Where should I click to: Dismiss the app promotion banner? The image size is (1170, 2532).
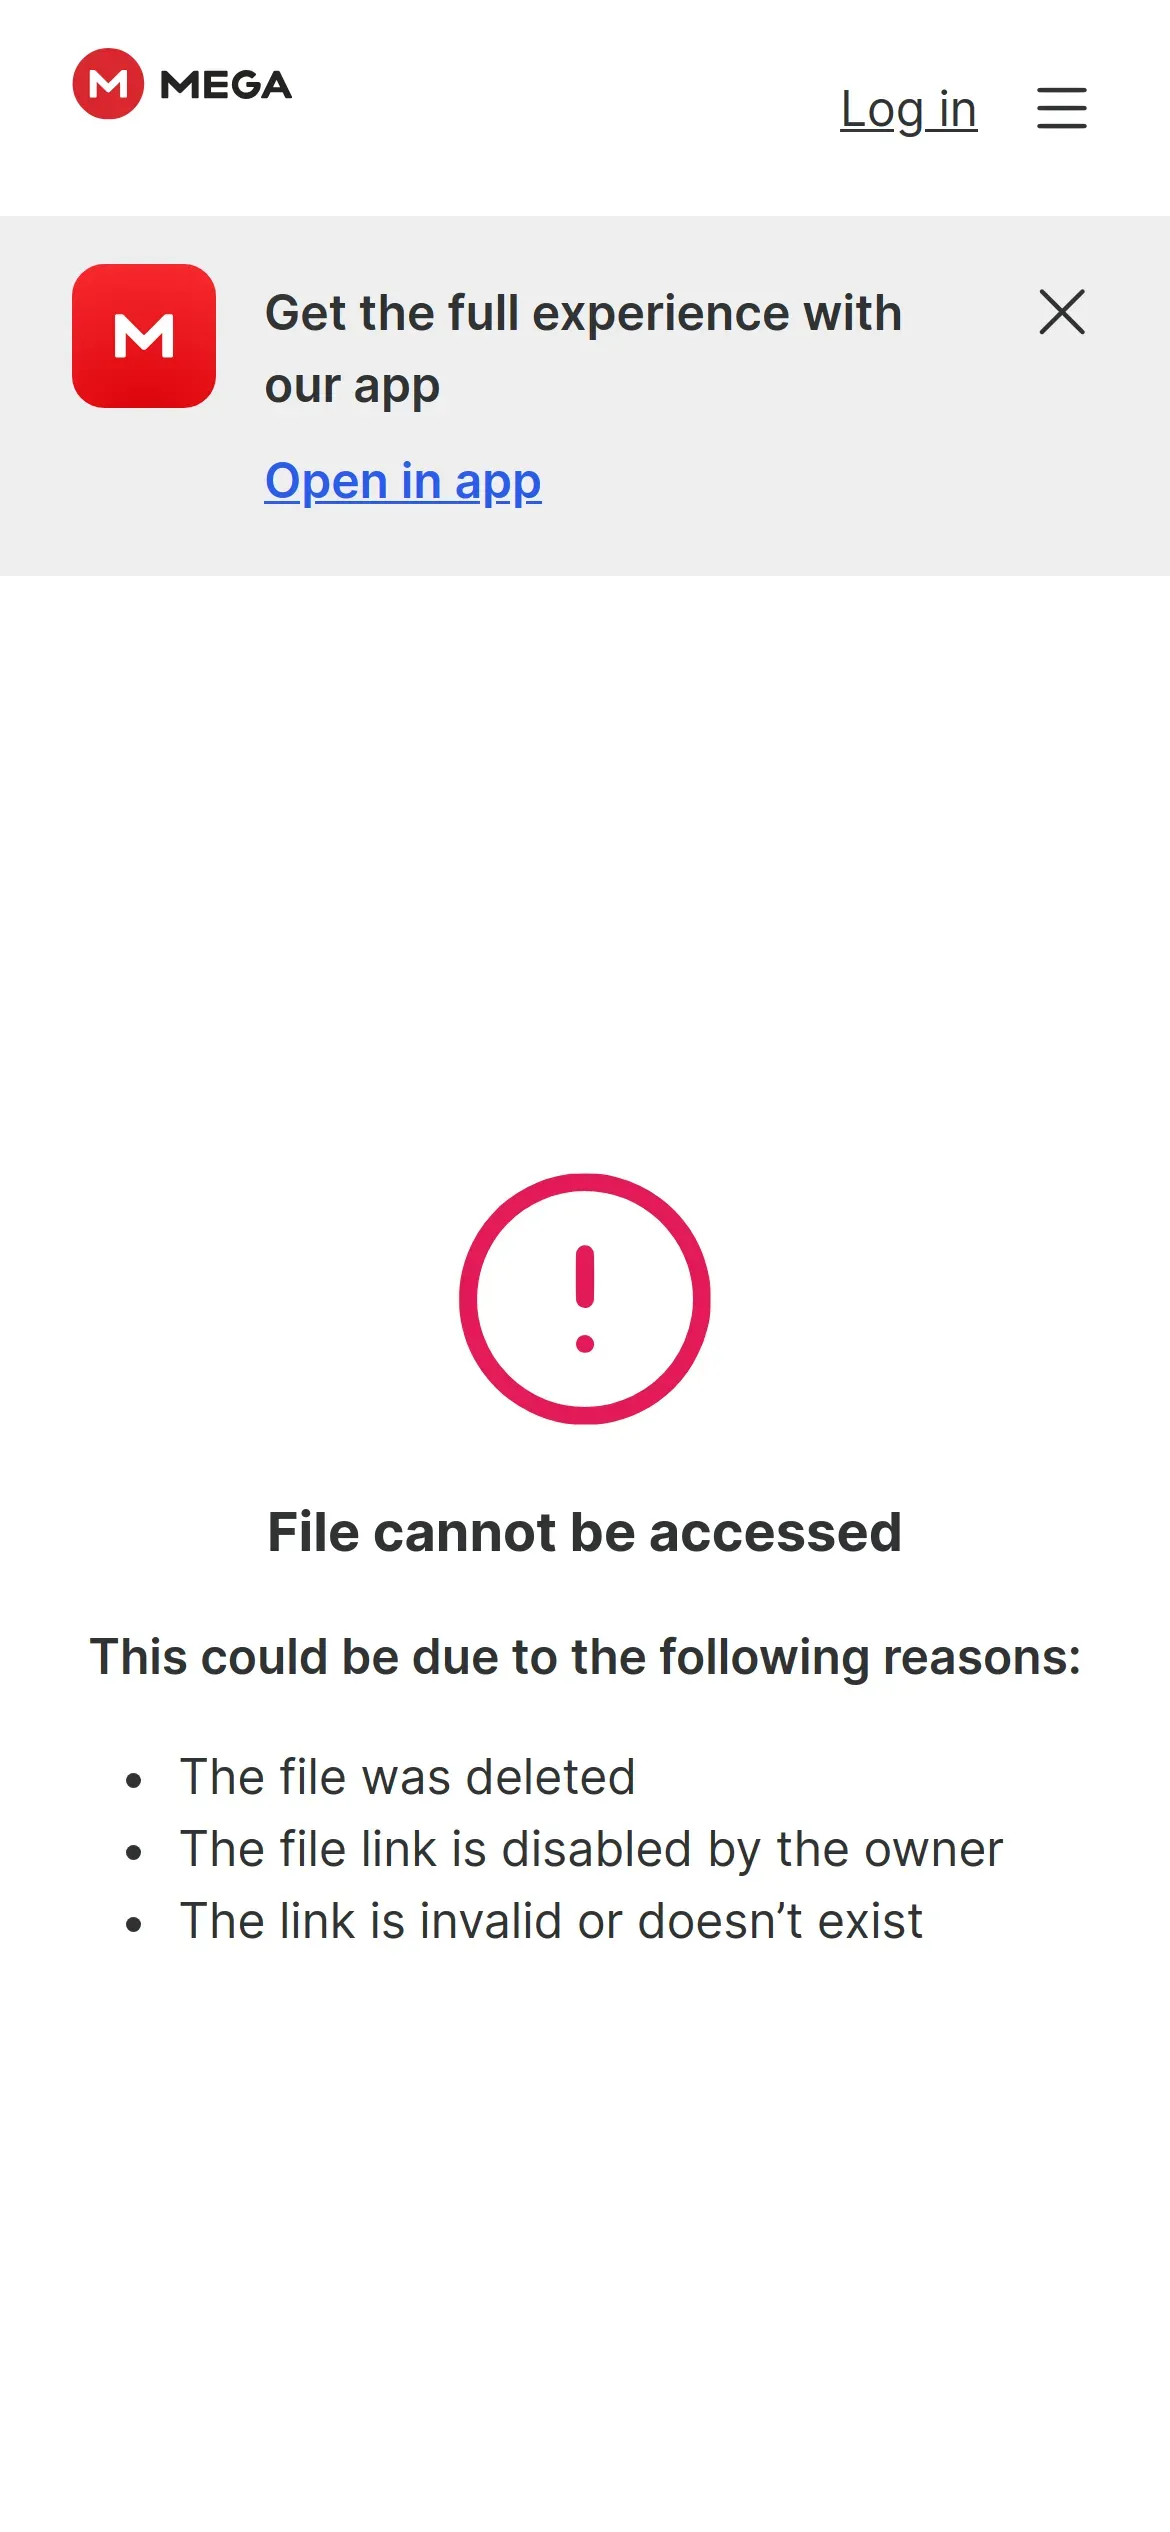[1062, 312]
